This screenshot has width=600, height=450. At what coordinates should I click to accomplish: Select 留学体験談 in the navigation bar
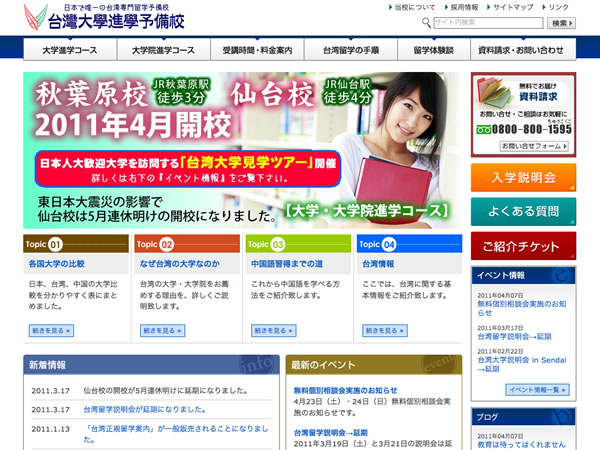pos(432,50)
